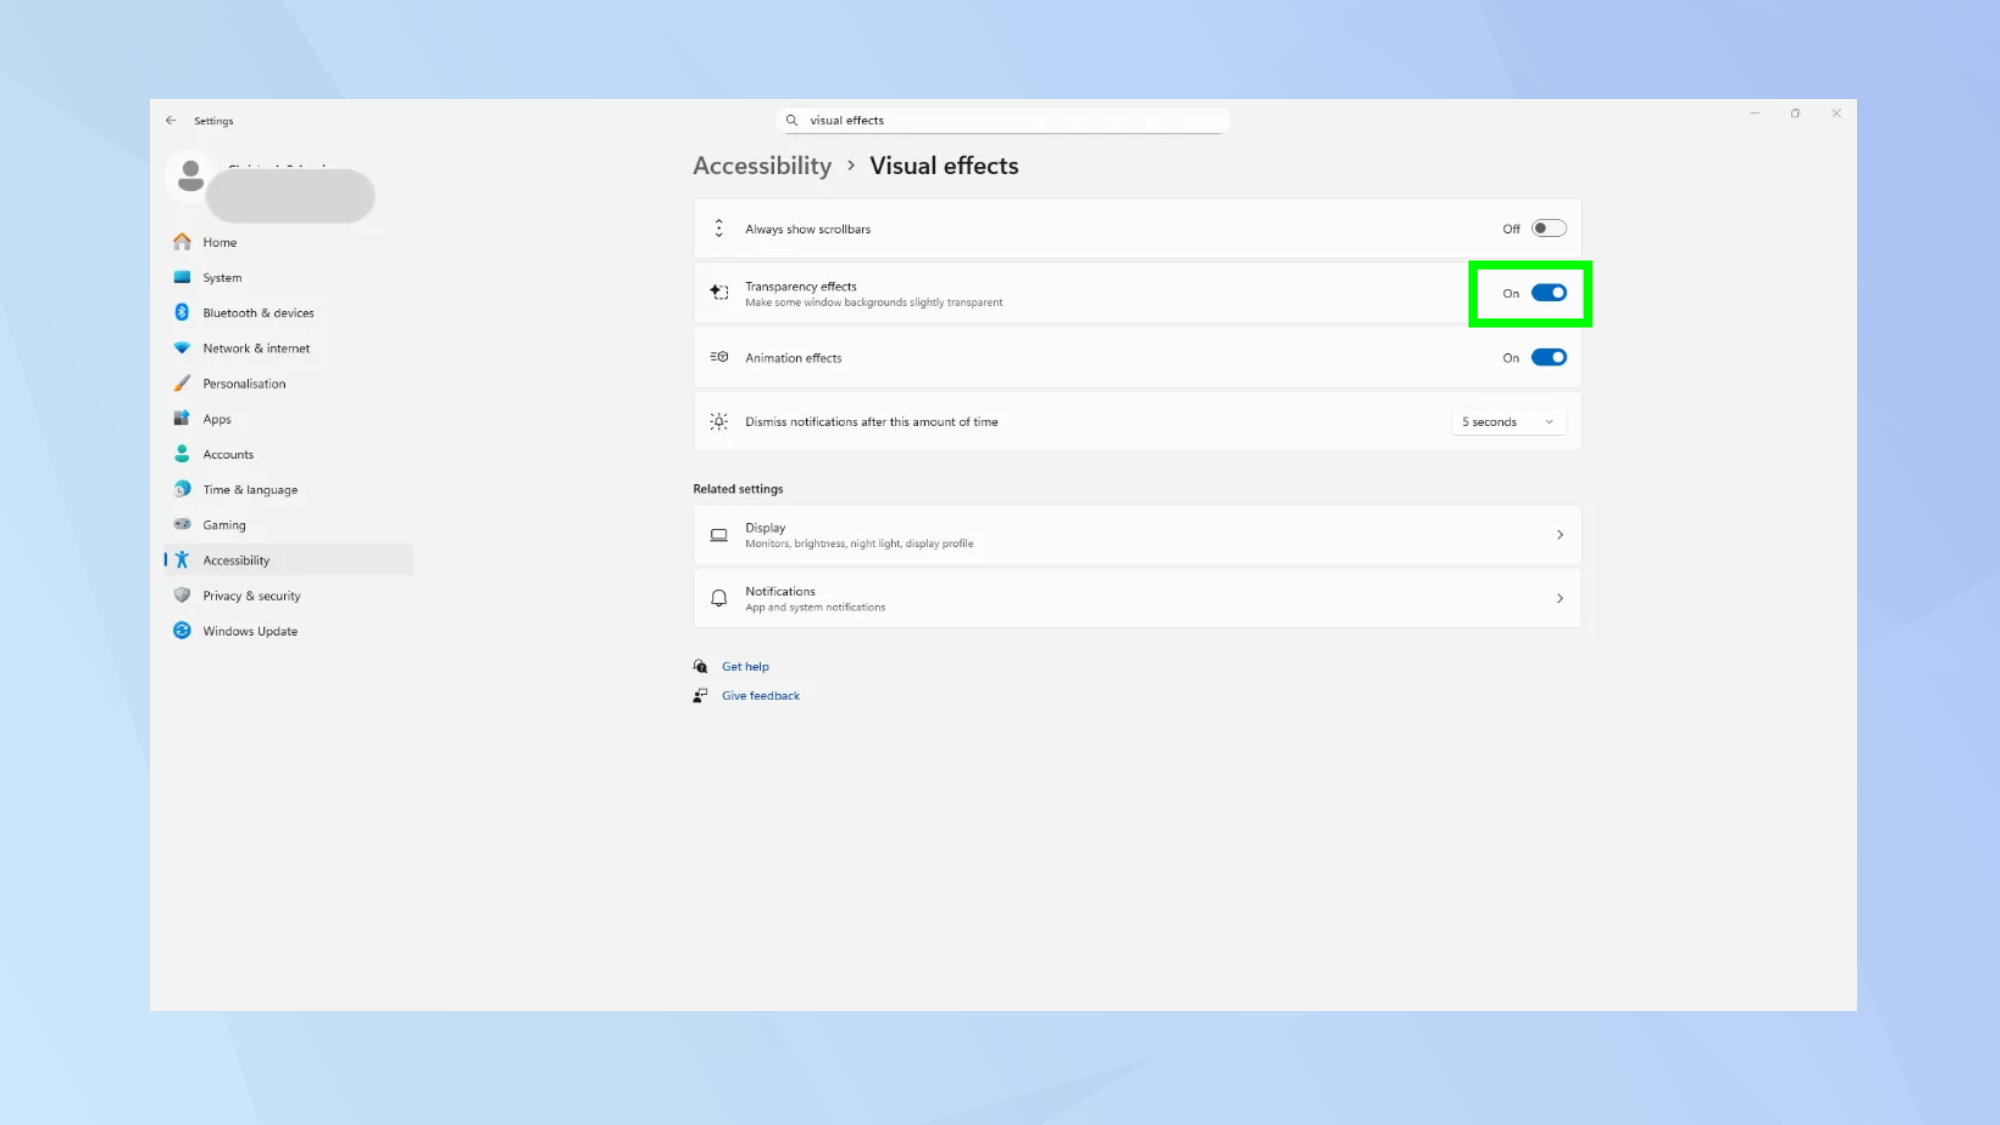
Task: Click the user account profile picture
Action: click(x=189, y=176)
